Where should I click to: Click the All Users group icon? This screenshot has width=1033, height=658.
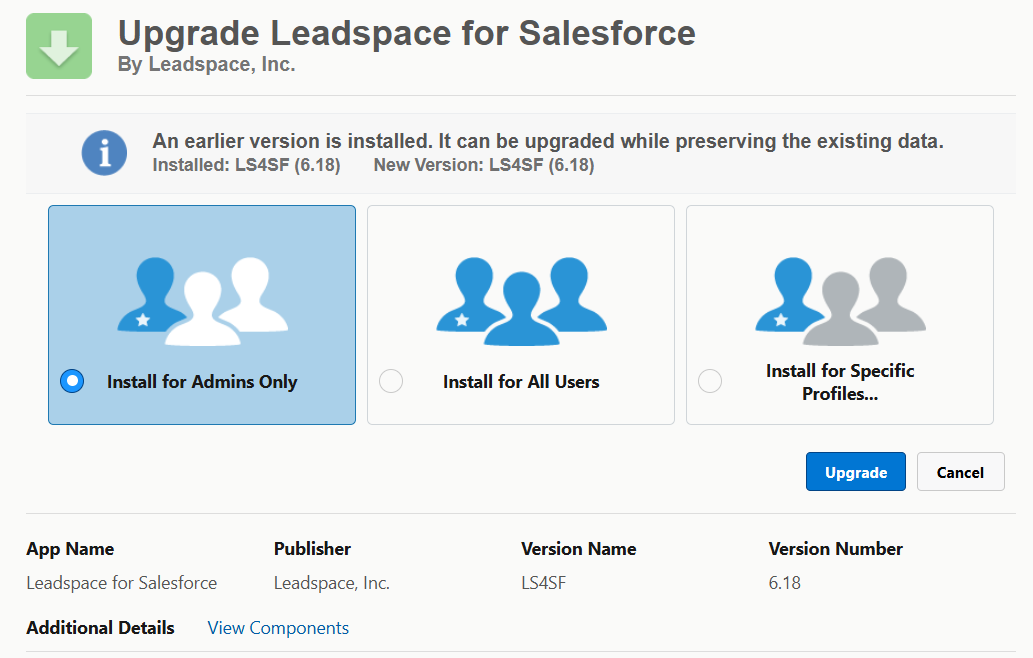(521, 301)
